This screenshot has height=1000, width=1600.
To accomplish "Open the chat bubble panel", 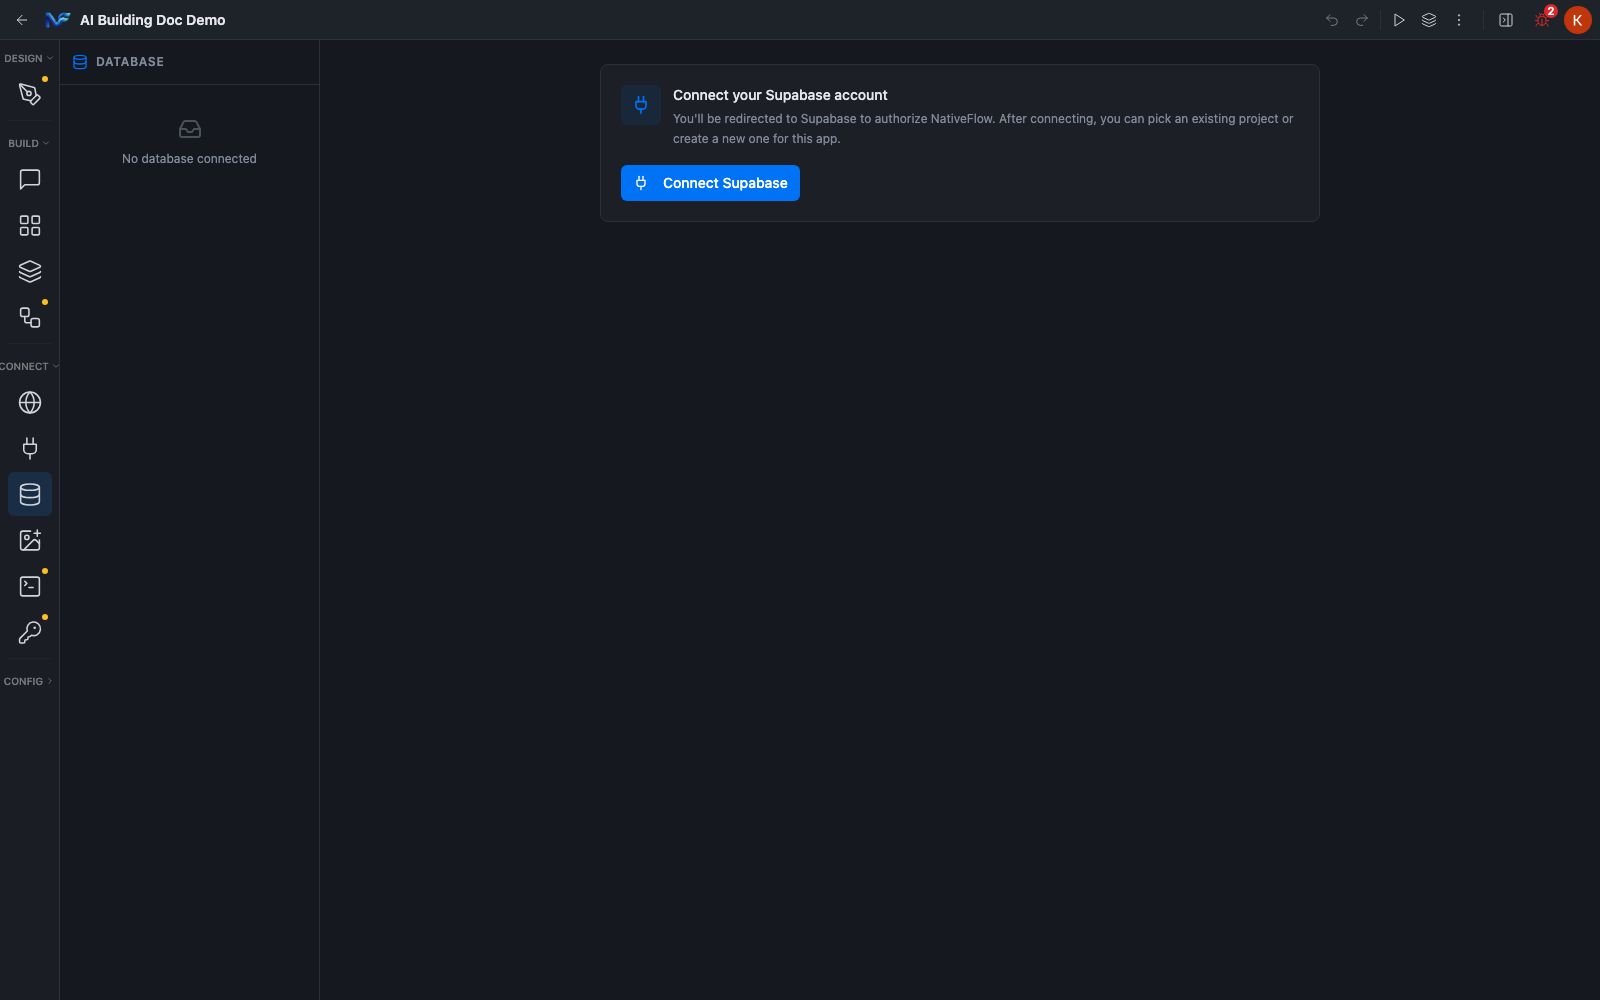I will coord(30,179).
